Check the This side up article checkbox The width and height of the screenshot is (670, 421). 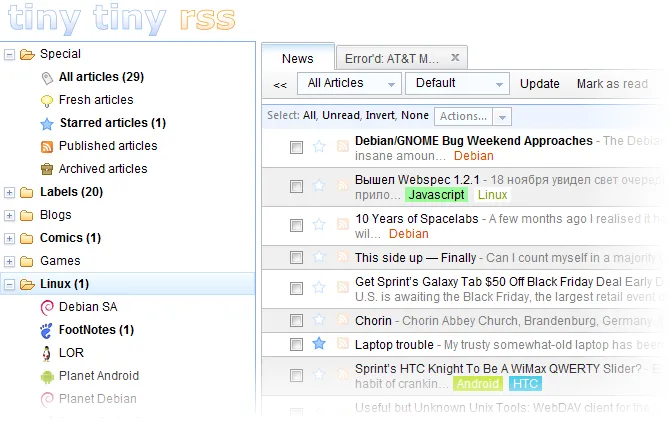(x=296, y=258)
